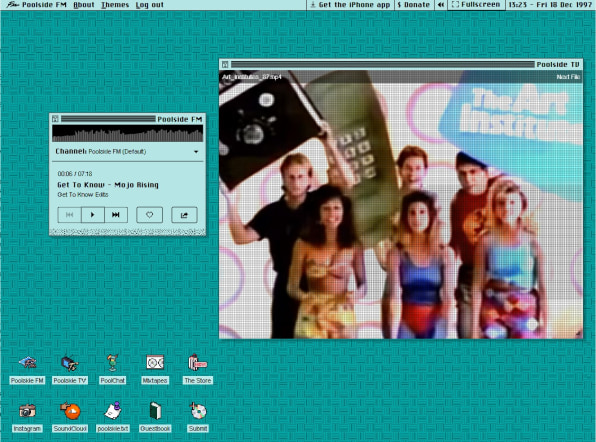Image resolution: width=596 pixels, height=442 pixels.
Task: Click the Poolside FM logo in menu bar
Action: [12, 5]
